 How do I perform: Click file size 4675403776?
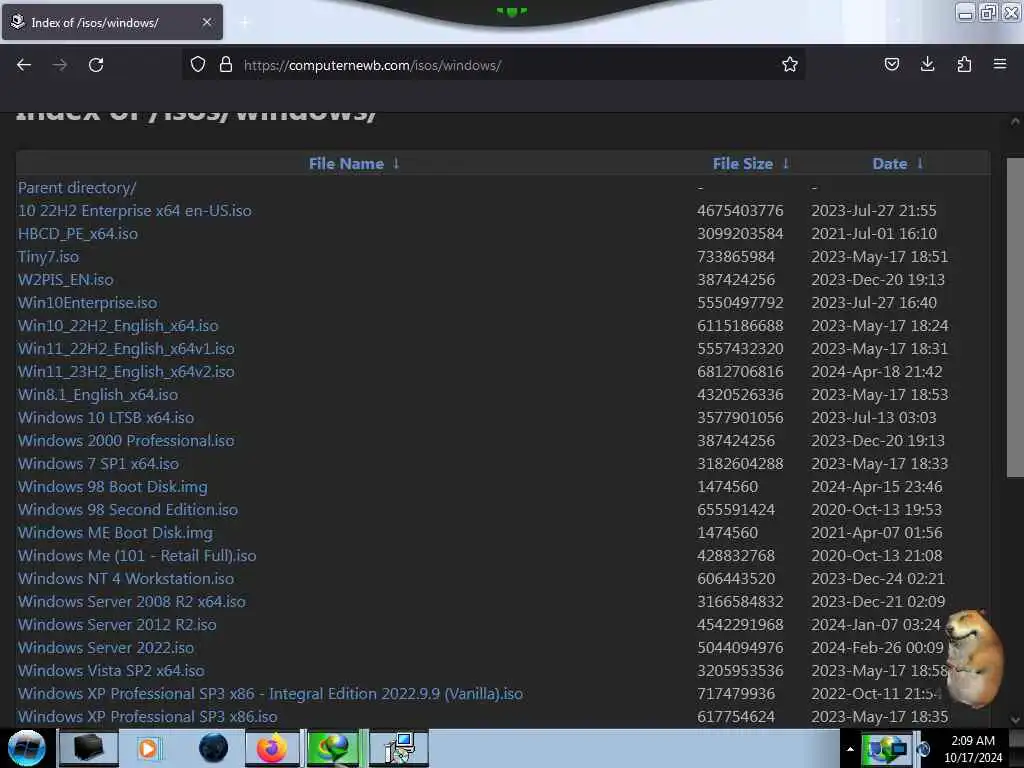[740, 211]
